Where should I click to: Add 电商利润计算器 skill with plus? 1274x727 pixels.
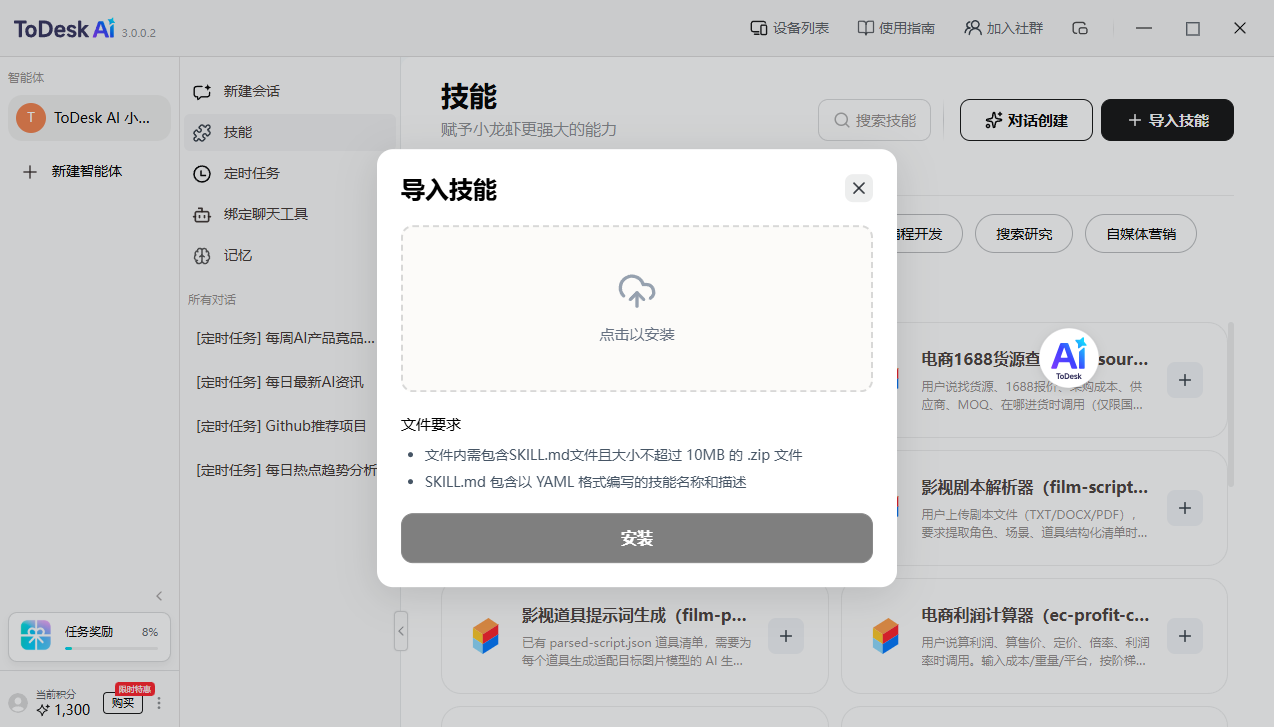point(1185,636)
